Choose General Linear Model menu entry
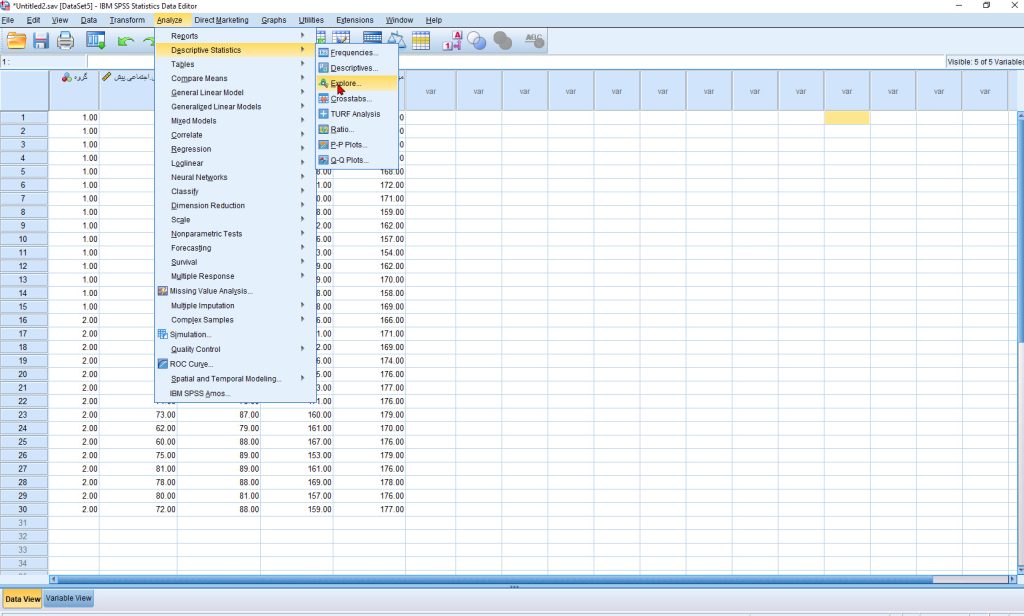The height and width of the screenshot is (616, 1024). (207, 93)
